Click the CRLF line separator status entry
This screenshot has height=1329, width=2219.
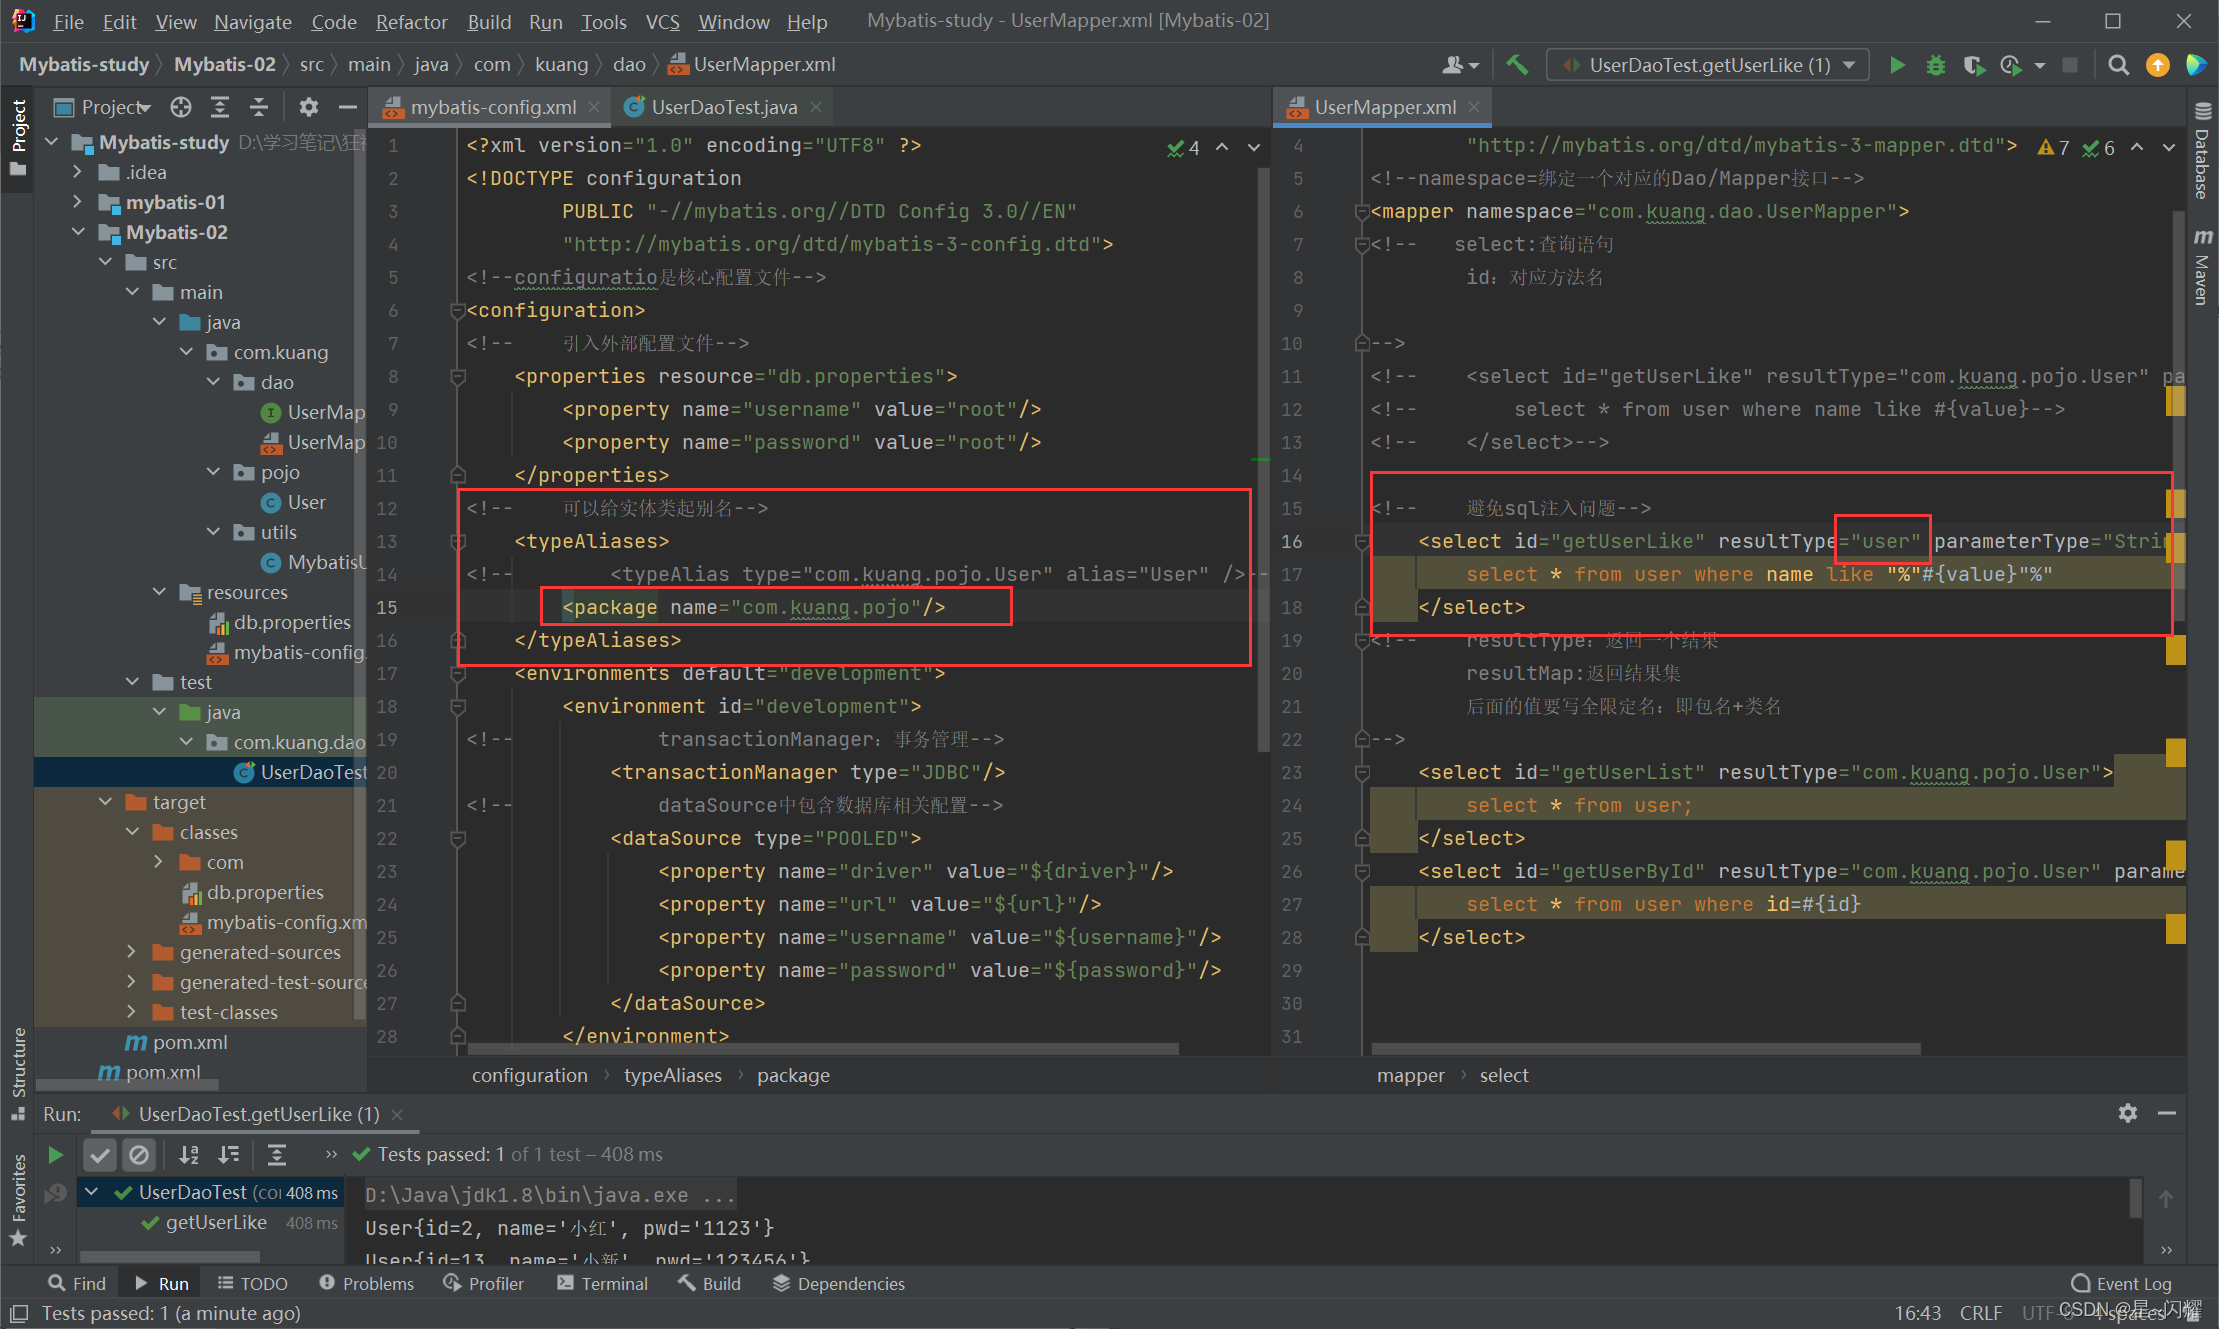tap(1980, 1313)
